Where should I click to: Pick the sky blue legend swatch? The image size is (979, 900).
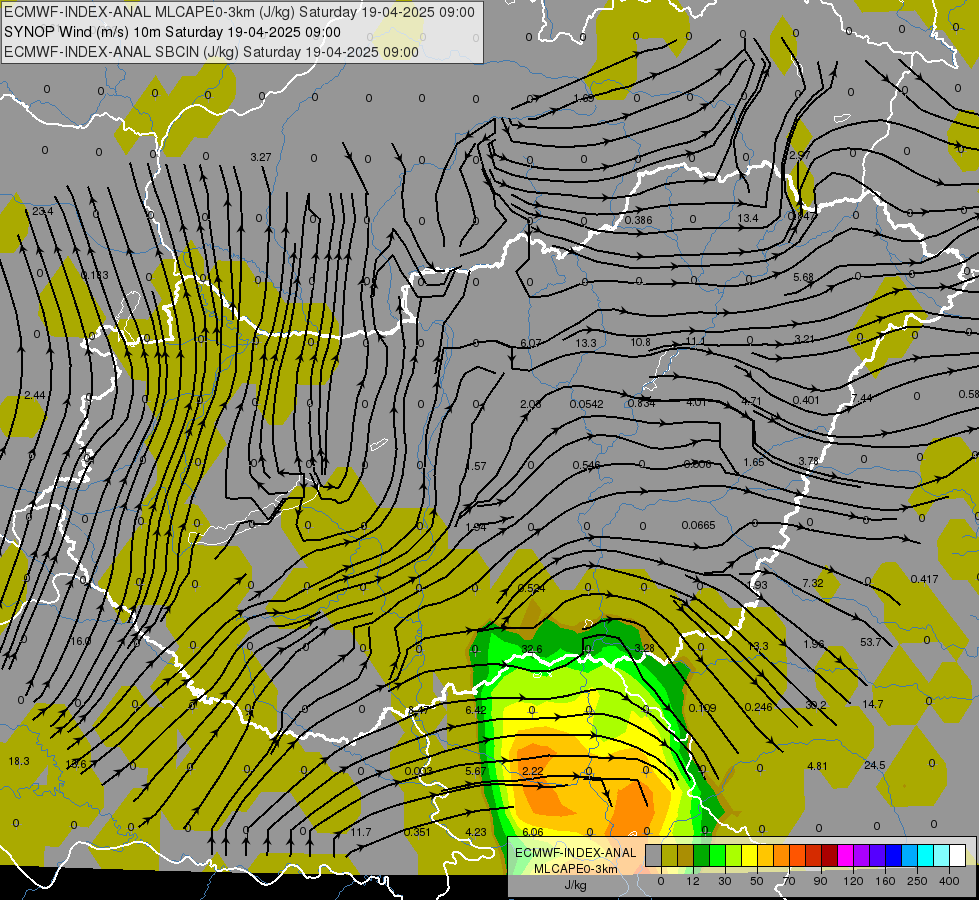910,855
